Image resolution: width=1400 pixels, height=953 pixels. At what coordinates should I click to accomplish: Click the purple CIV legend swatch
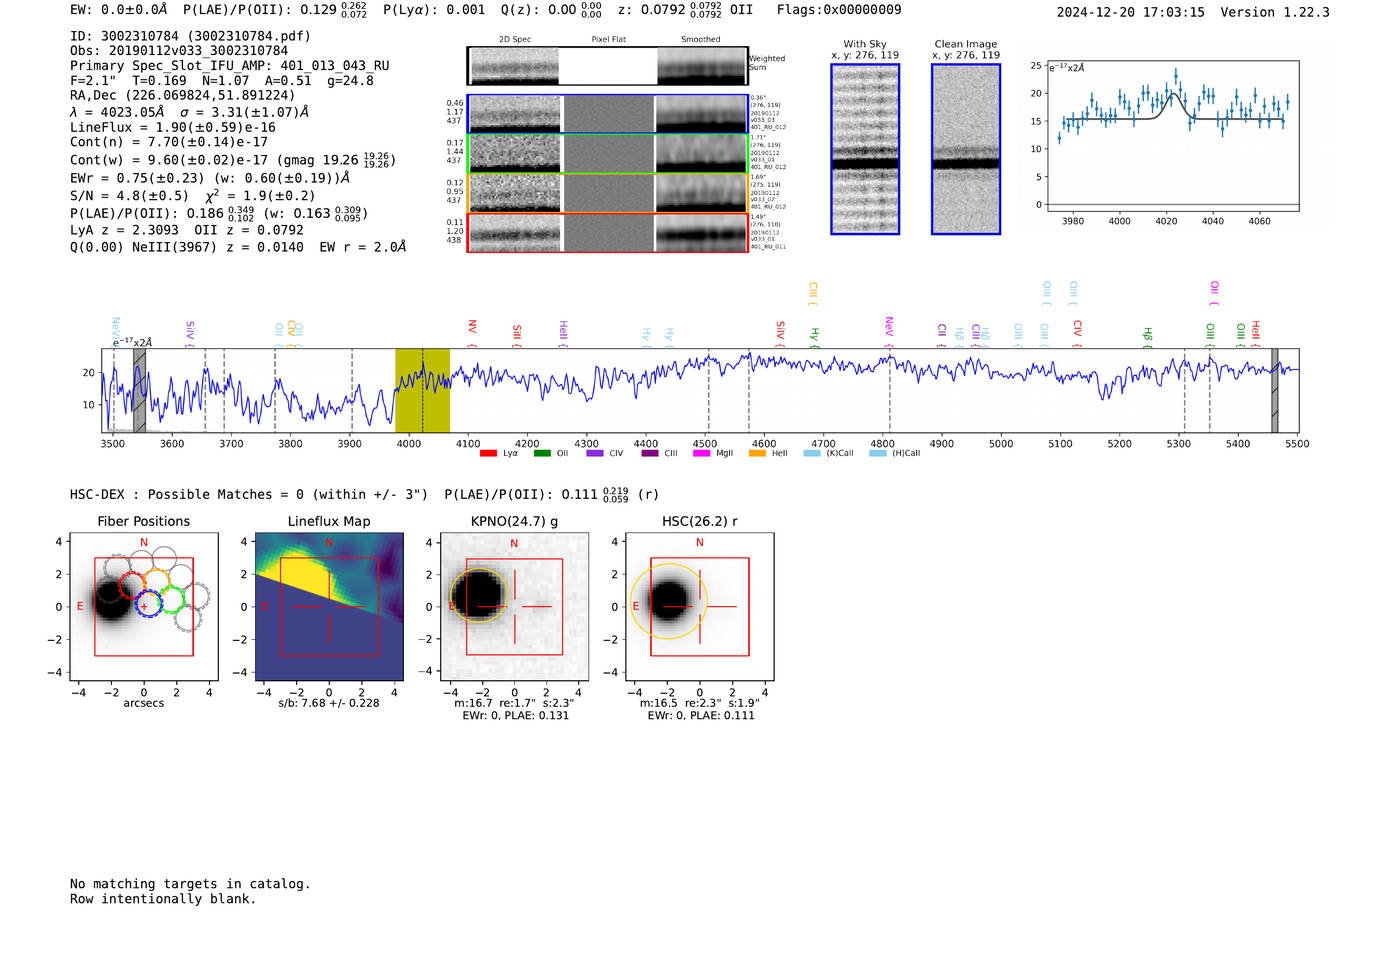tap(595, 453)
